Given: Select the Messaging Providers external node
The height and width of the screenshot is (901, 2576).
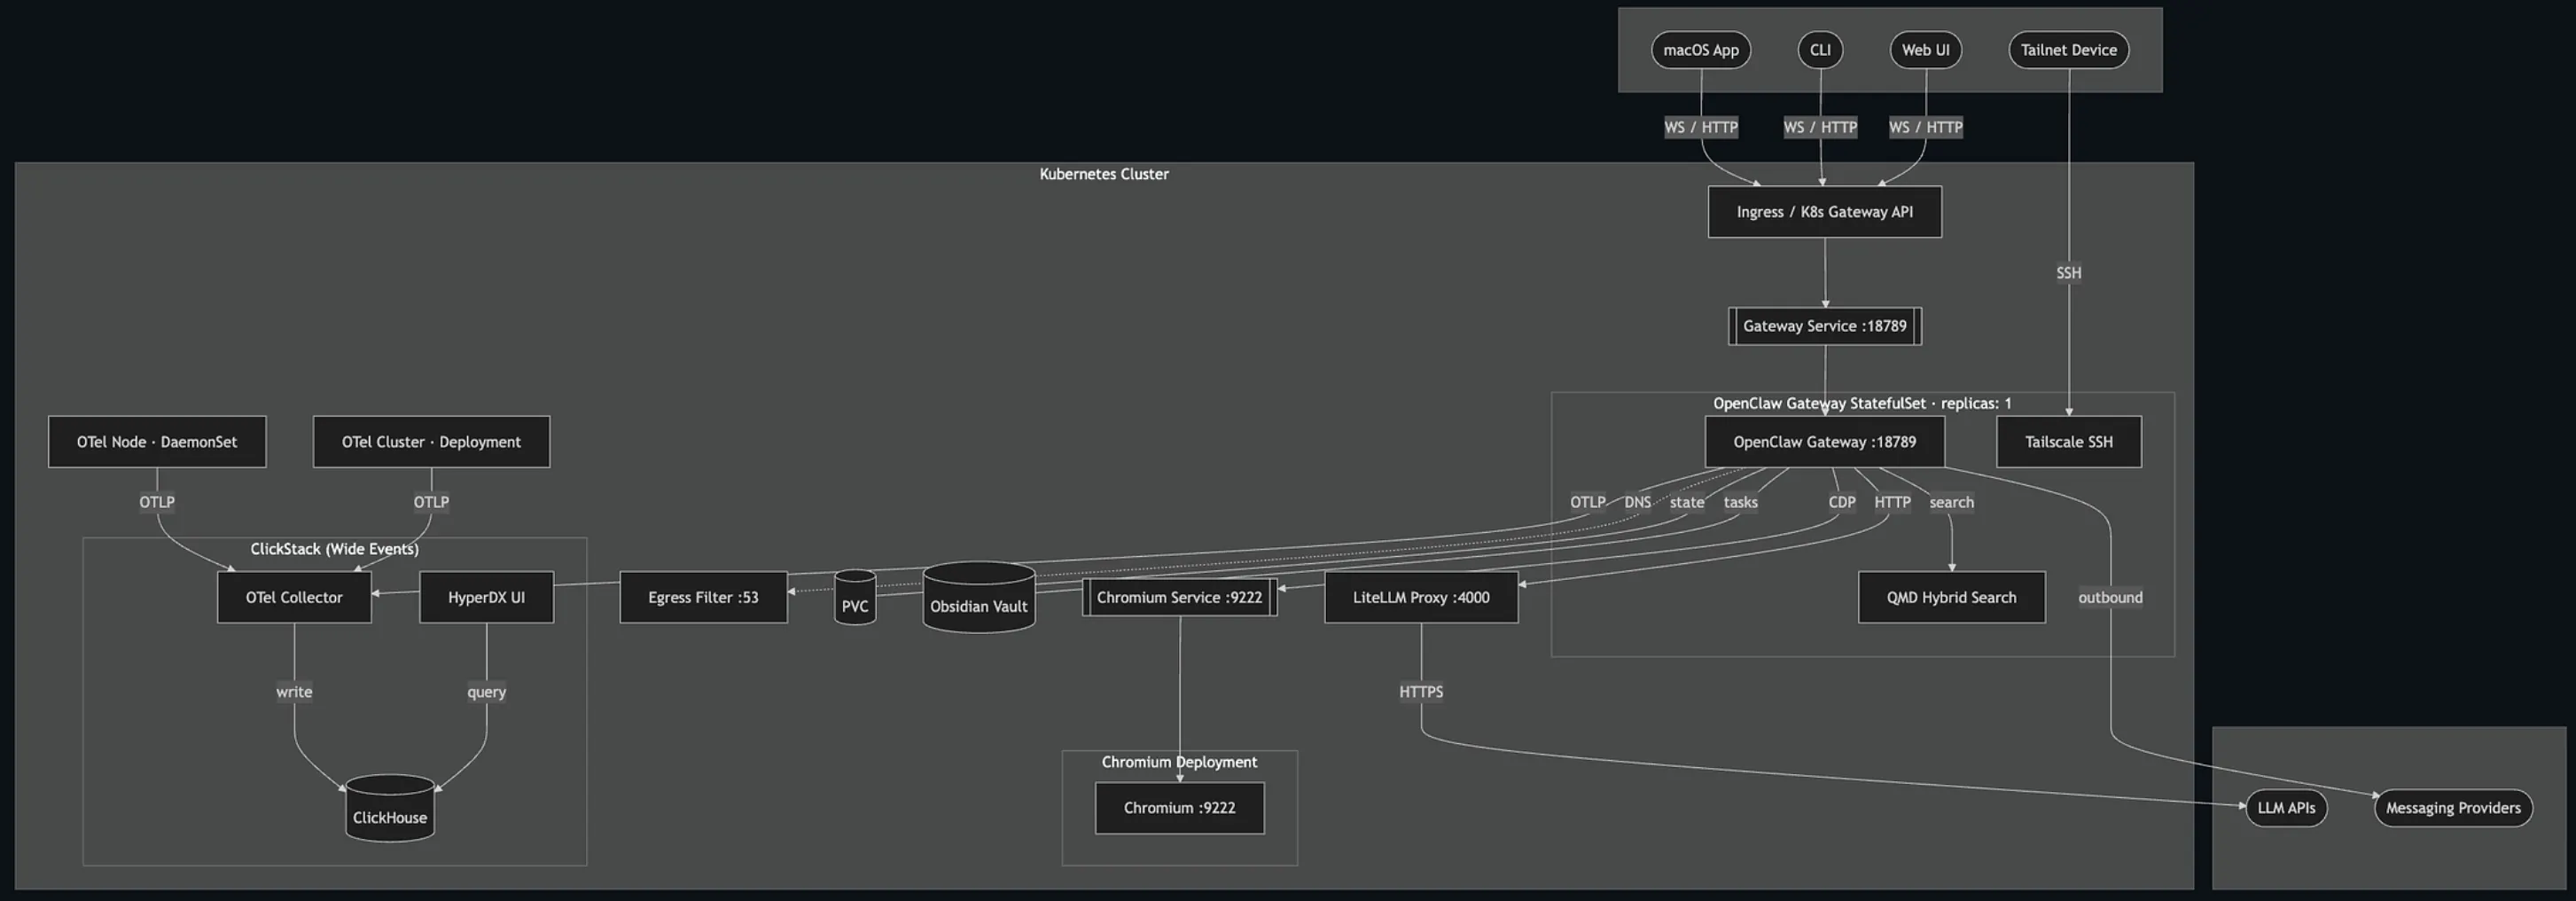Looking at the screenshot, I should 2453,807.
